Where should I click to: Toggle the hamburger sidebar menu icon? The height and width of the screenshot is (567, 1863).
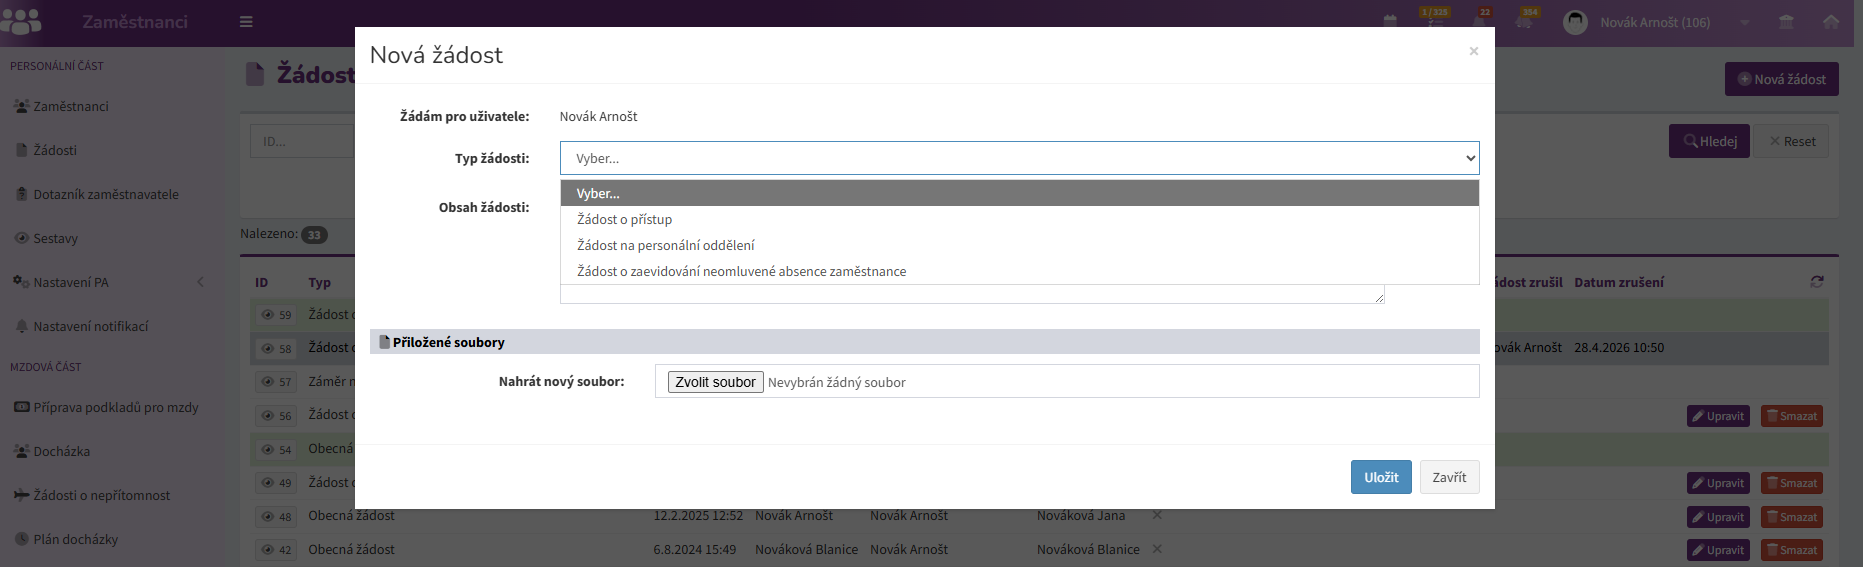point(246,22)
